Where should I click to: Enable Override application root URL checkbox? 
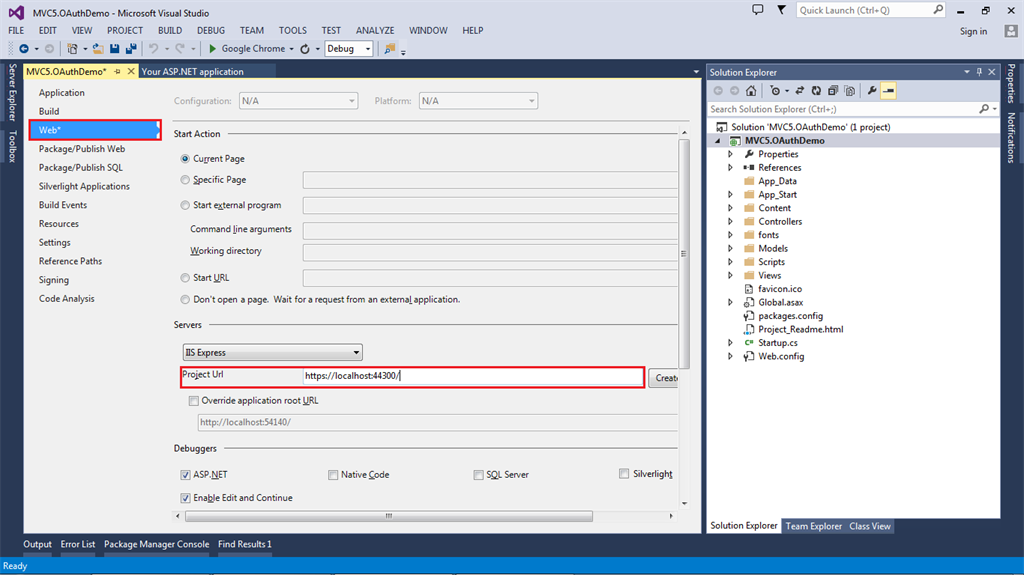[194, 401]
